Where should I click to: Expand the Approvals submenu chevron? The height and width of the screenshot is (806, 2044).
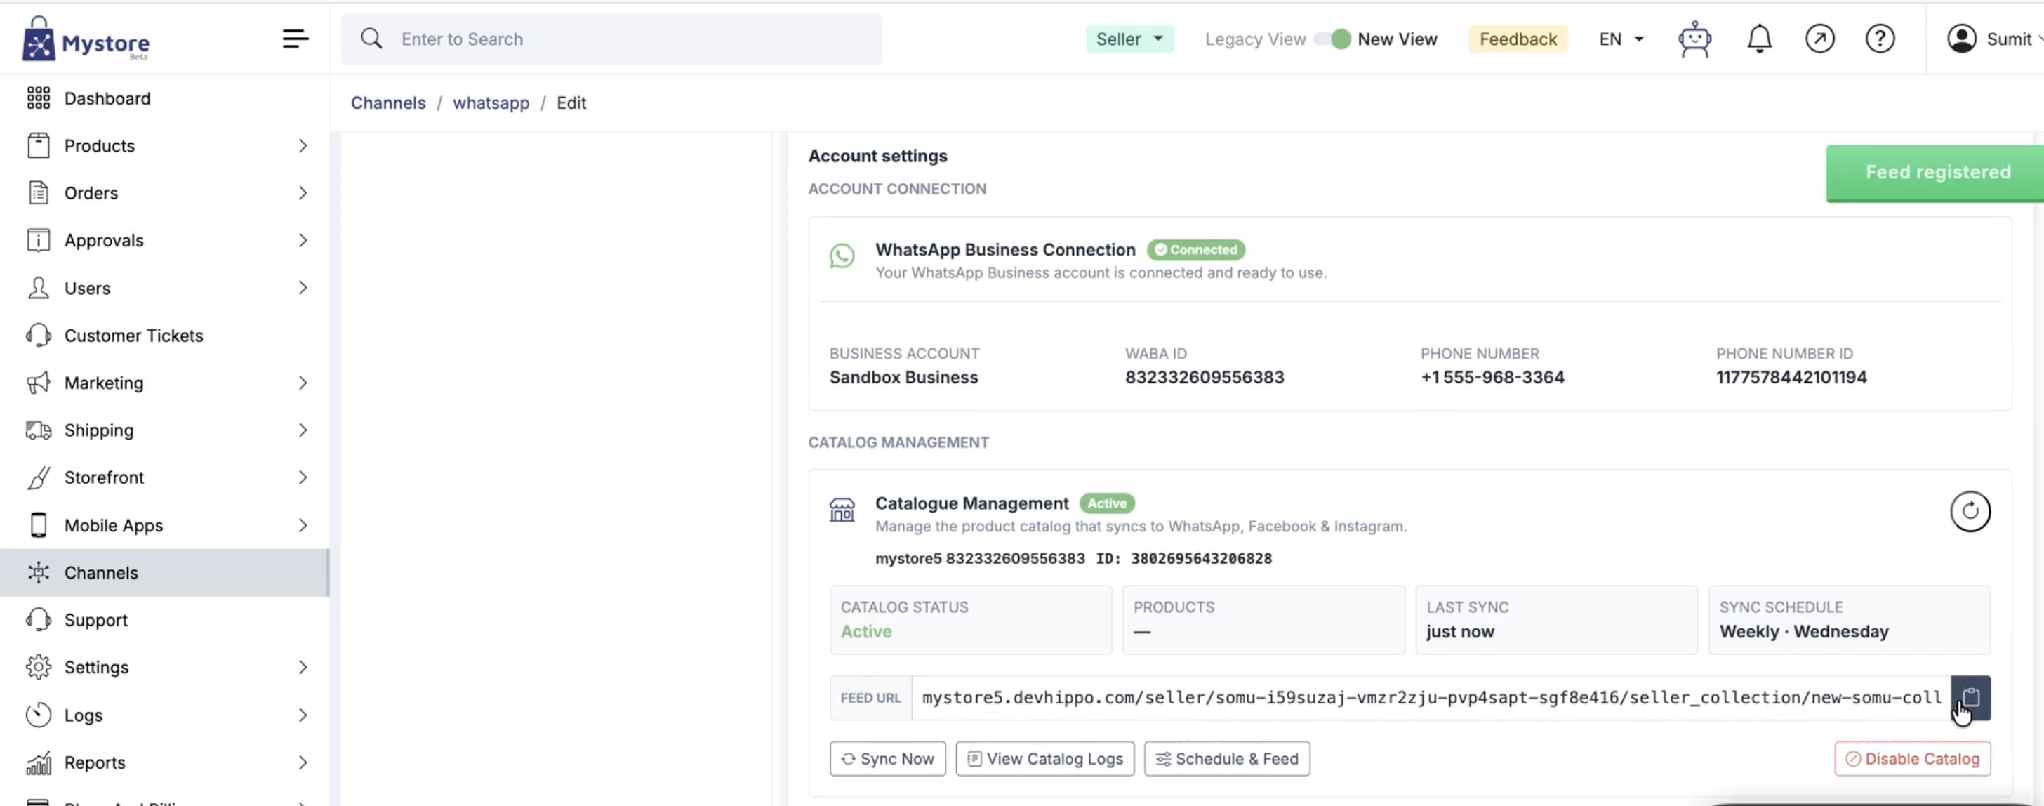pos(303,240)
